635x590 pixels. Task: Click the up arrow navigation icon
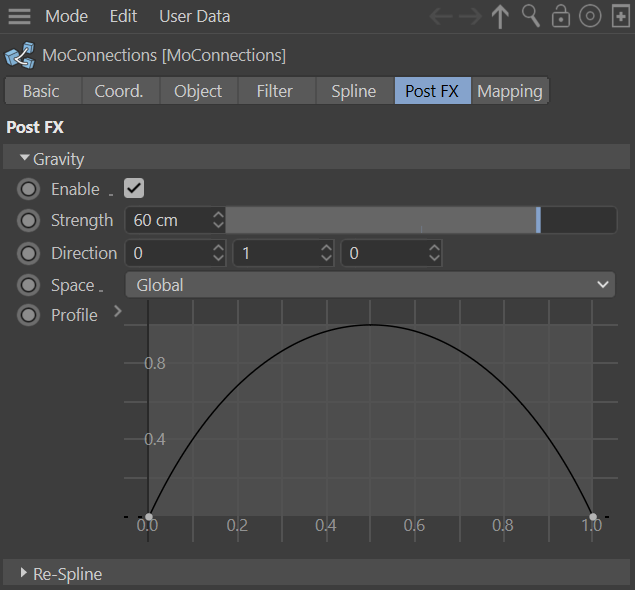500,17
